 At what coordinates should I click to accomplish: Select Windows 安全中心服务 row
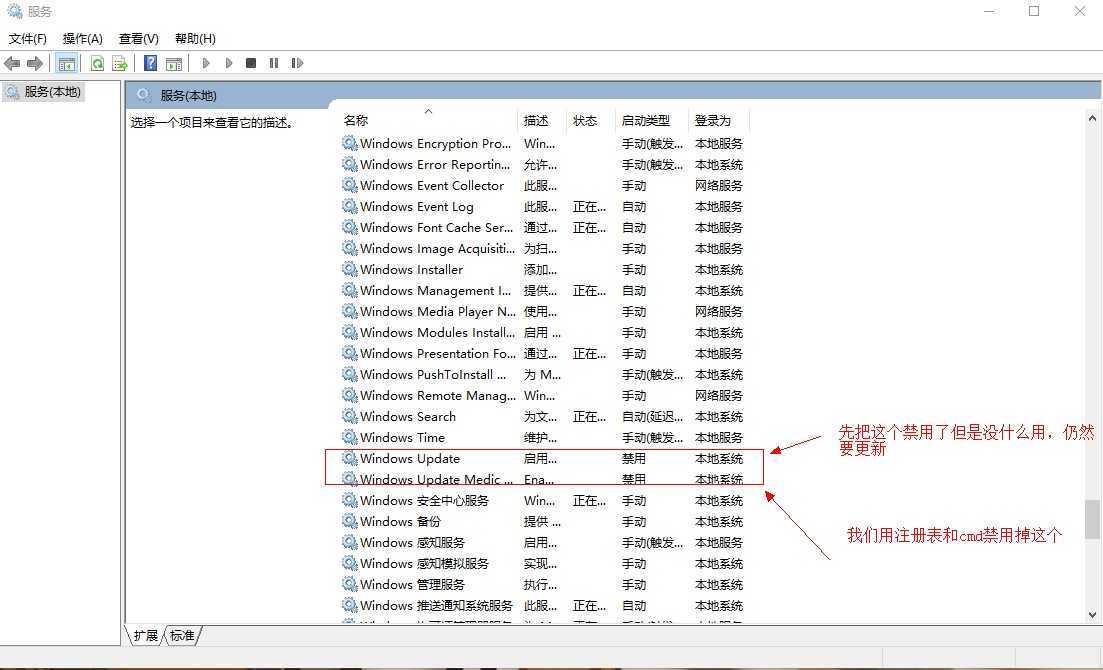(542, 501)
